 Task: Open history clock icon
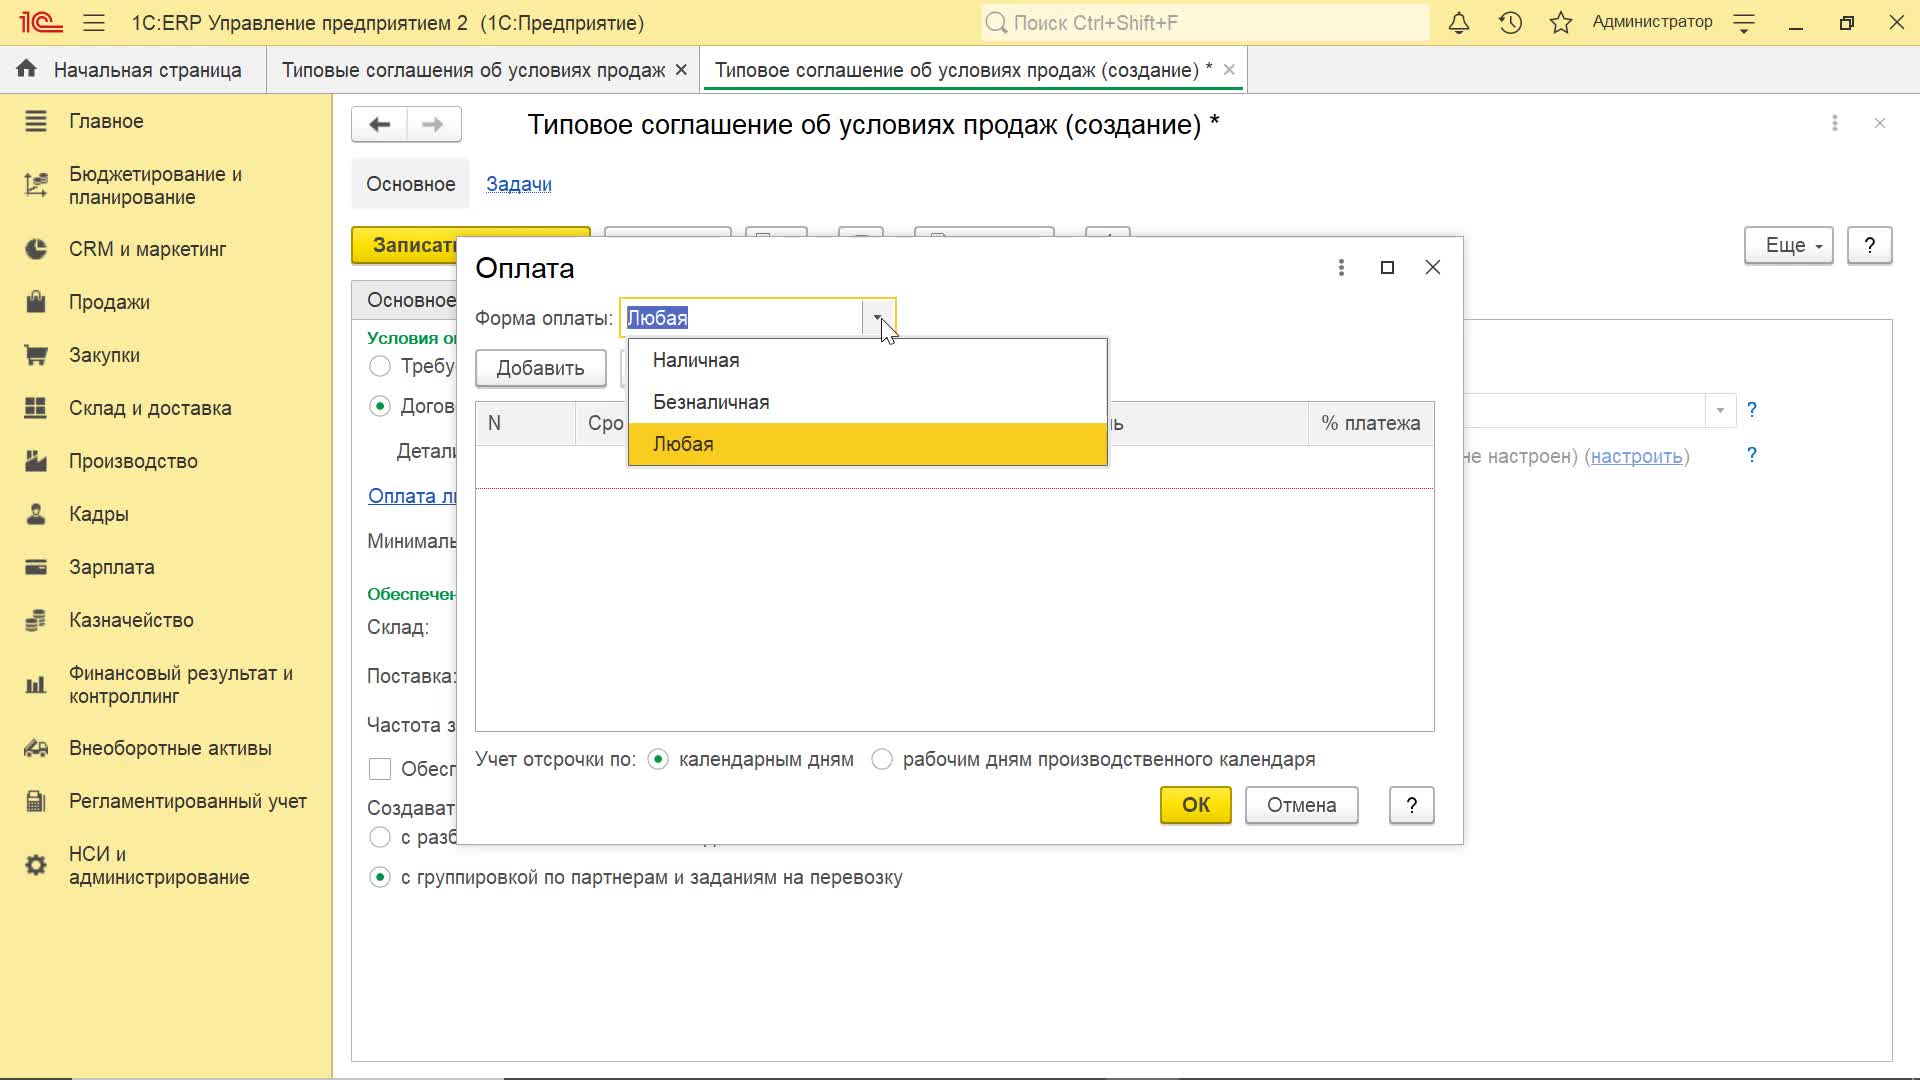click(1510, 22)
